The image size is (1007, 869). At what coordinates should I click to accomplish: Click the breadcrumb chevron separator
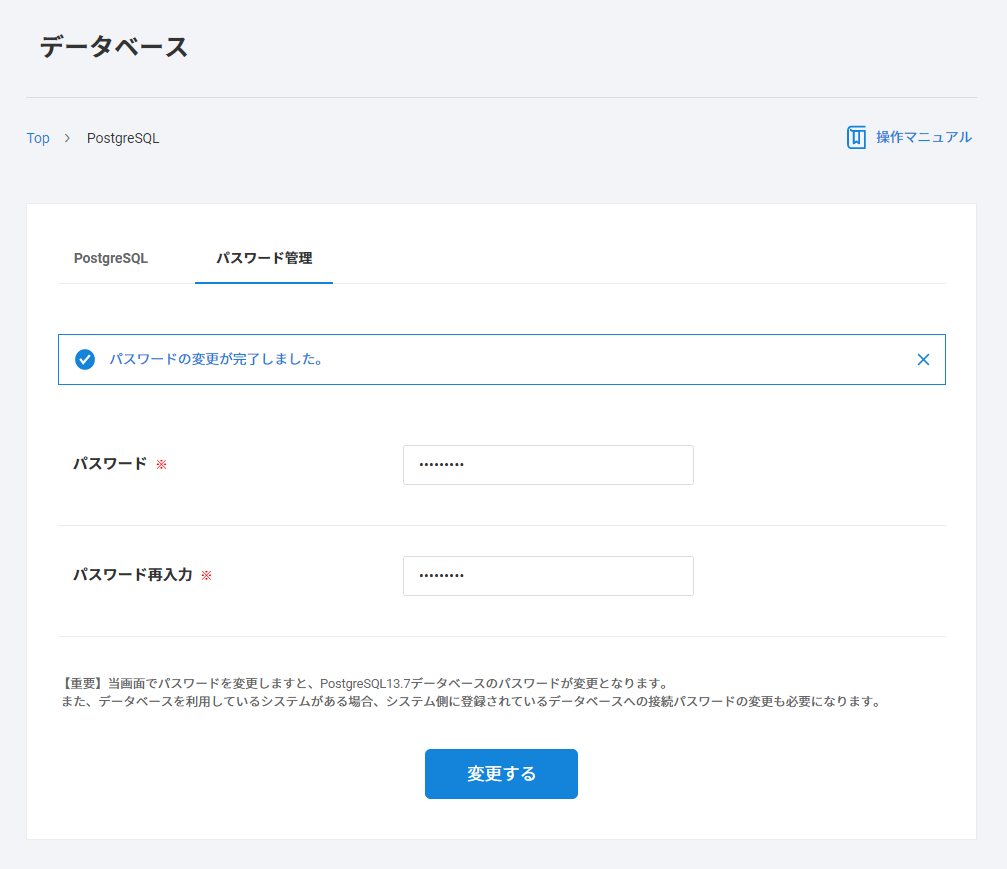pyautogui.click(x=68, y=138)
